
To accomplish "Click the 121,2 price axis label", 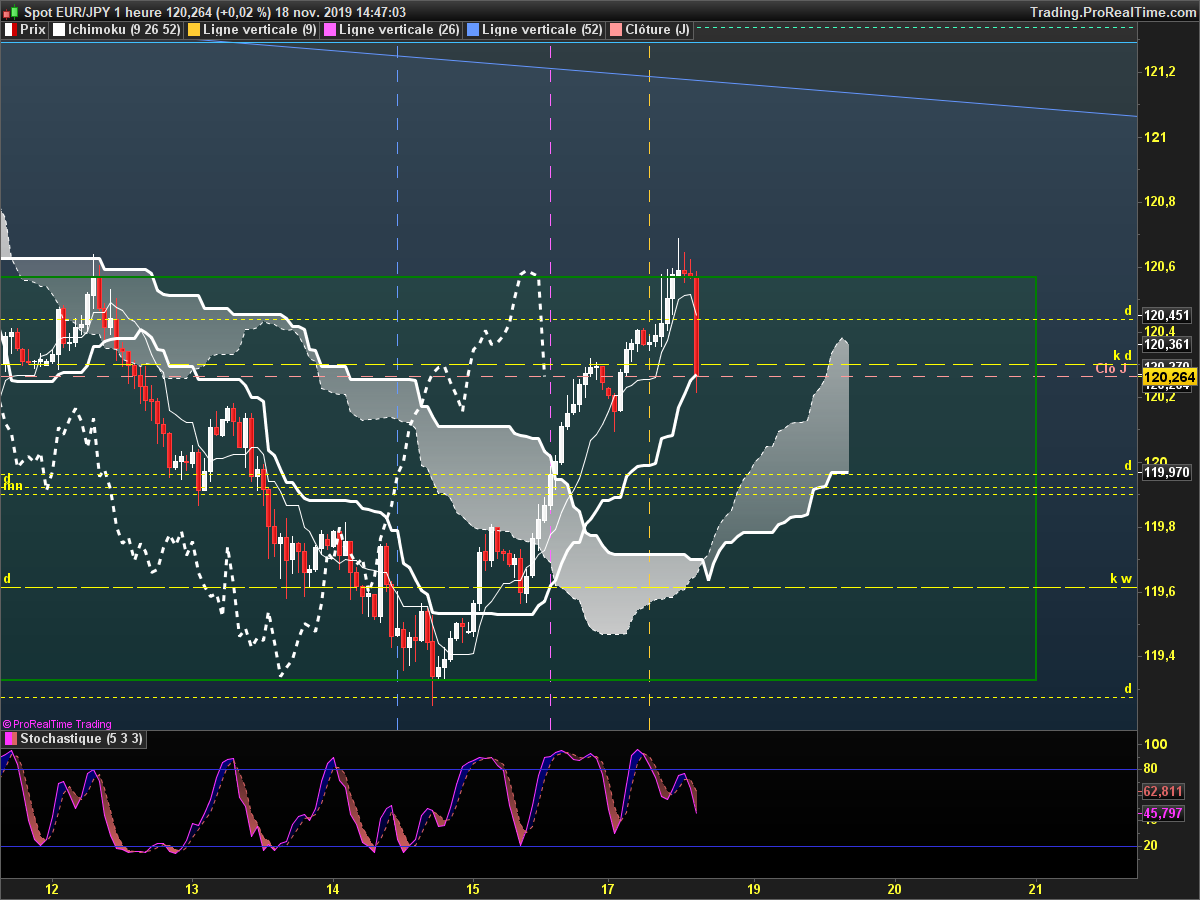I will pyautogui.click(x=1159, y=71).
